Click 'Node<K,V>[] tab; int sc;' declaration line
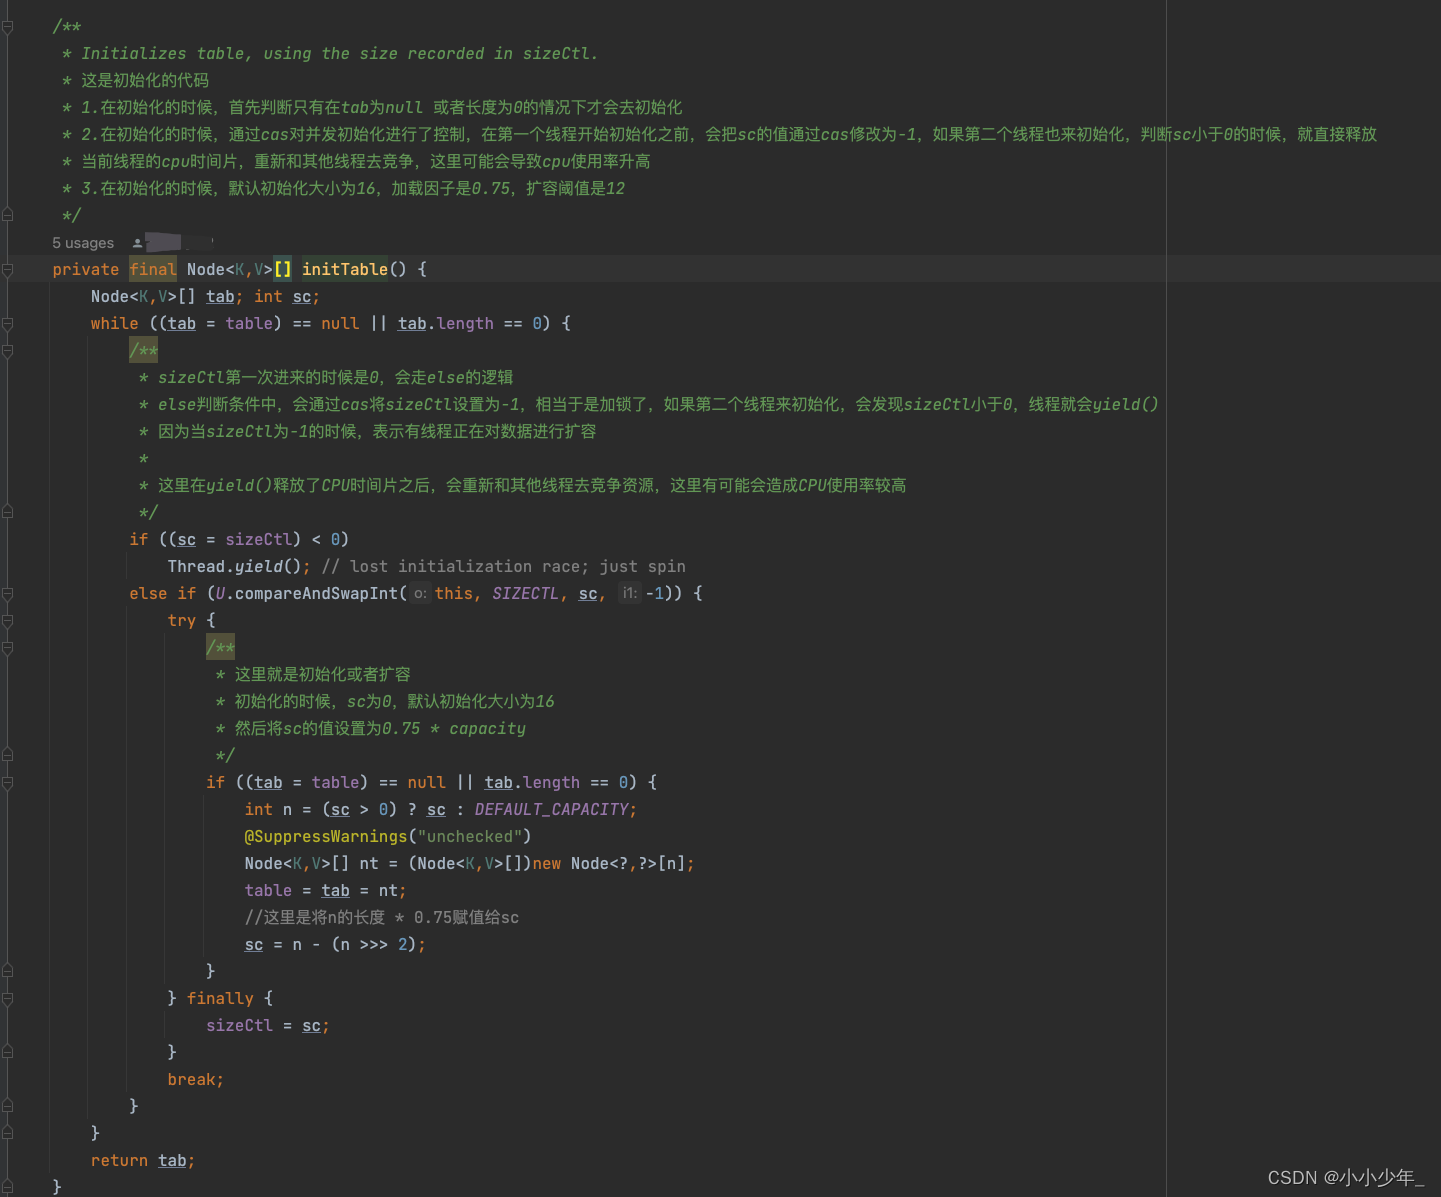1441x1197 pixels. tap(205, 296)
